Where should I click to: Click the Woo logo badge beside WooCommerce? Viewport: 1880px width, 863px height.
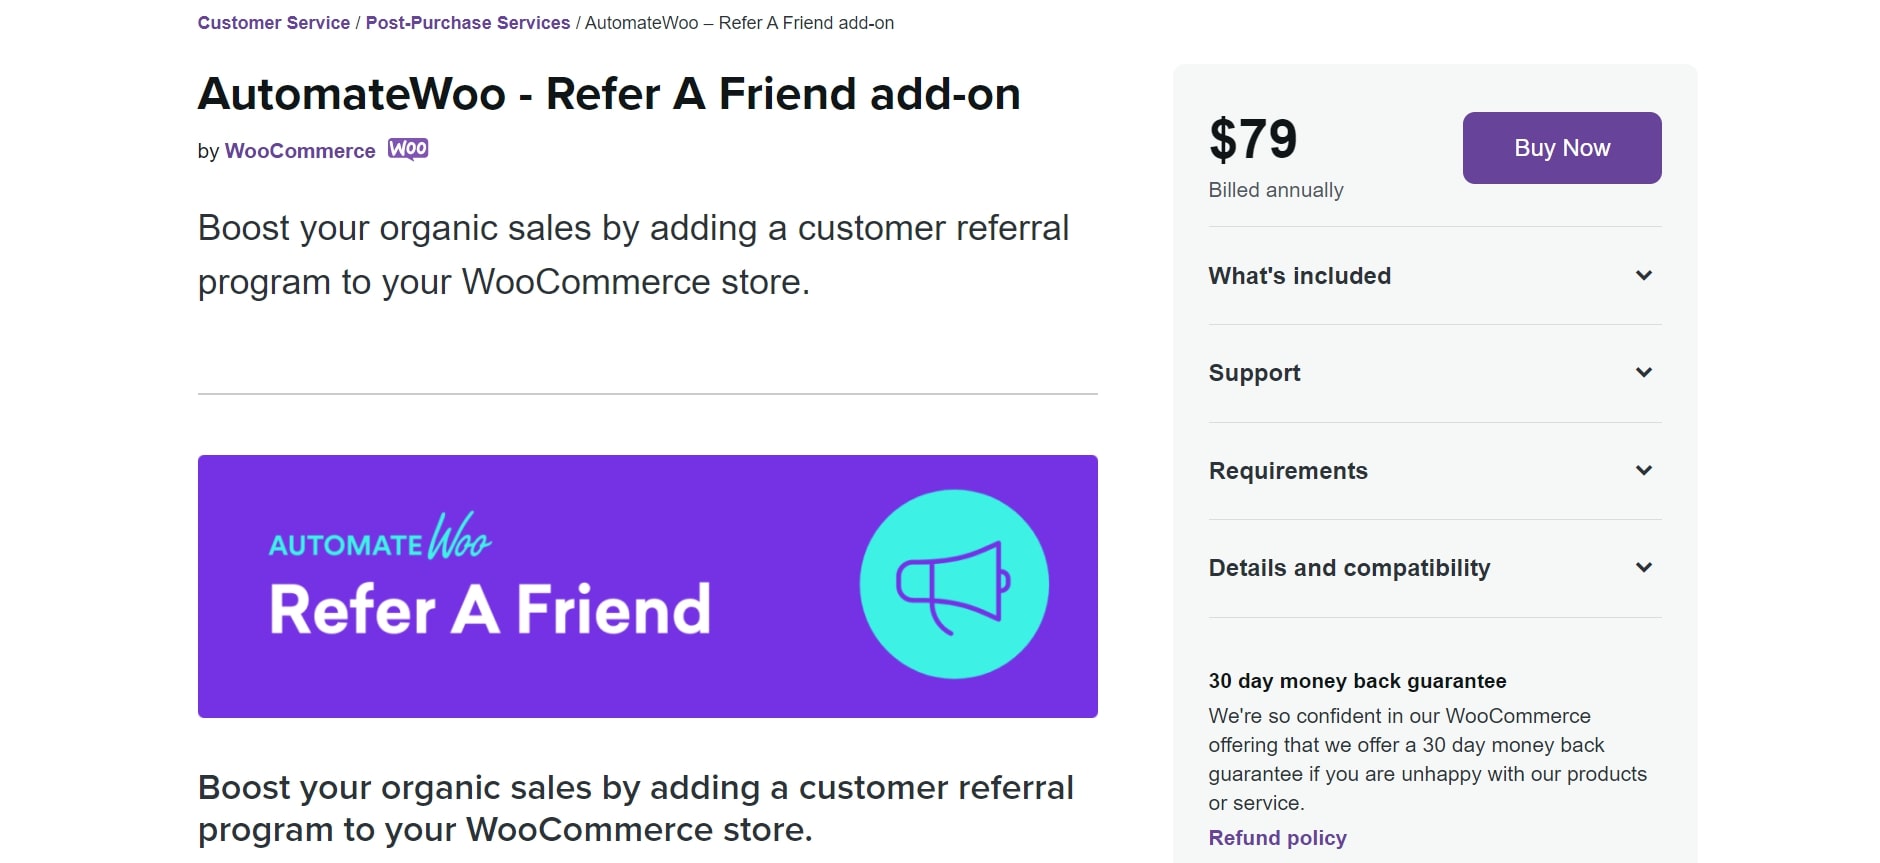click(x=408, y=149)
